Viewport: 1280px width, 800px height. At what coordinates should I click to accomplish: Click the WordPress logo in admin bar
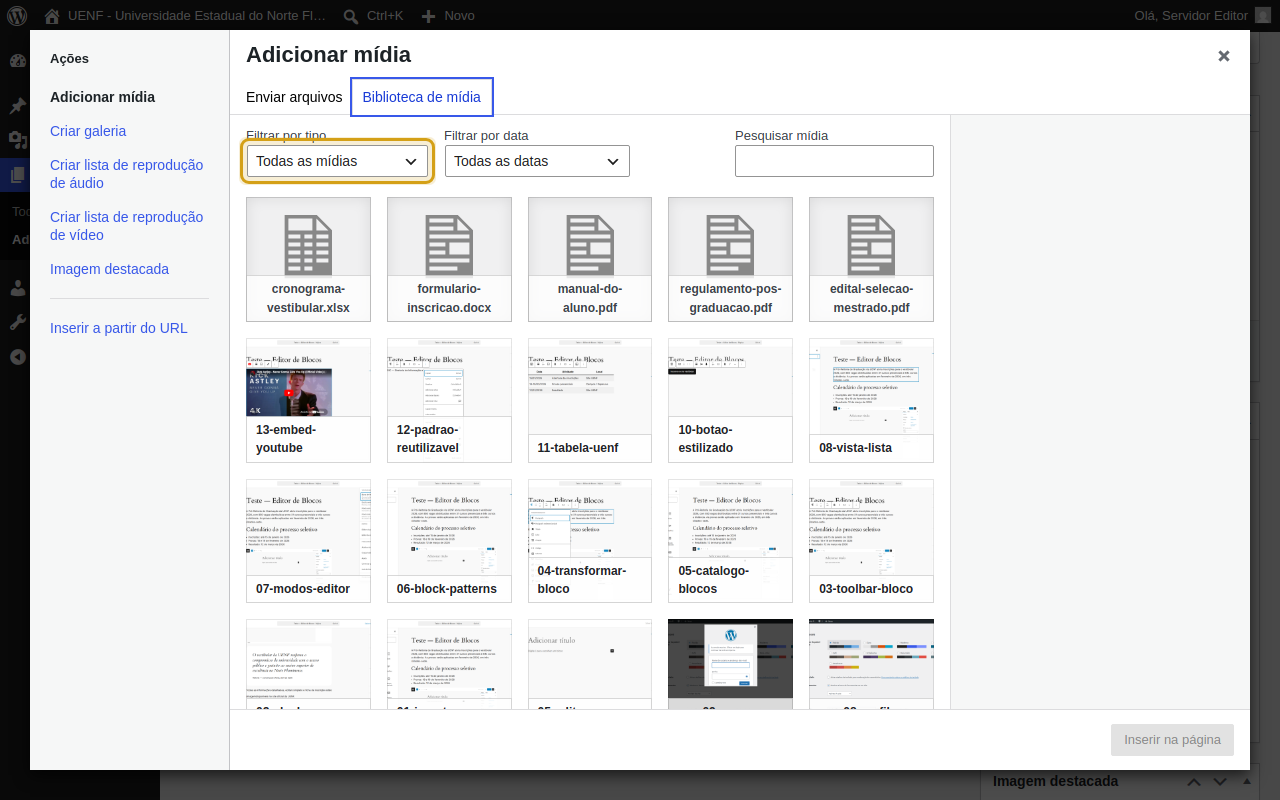(x=17, y=15)
